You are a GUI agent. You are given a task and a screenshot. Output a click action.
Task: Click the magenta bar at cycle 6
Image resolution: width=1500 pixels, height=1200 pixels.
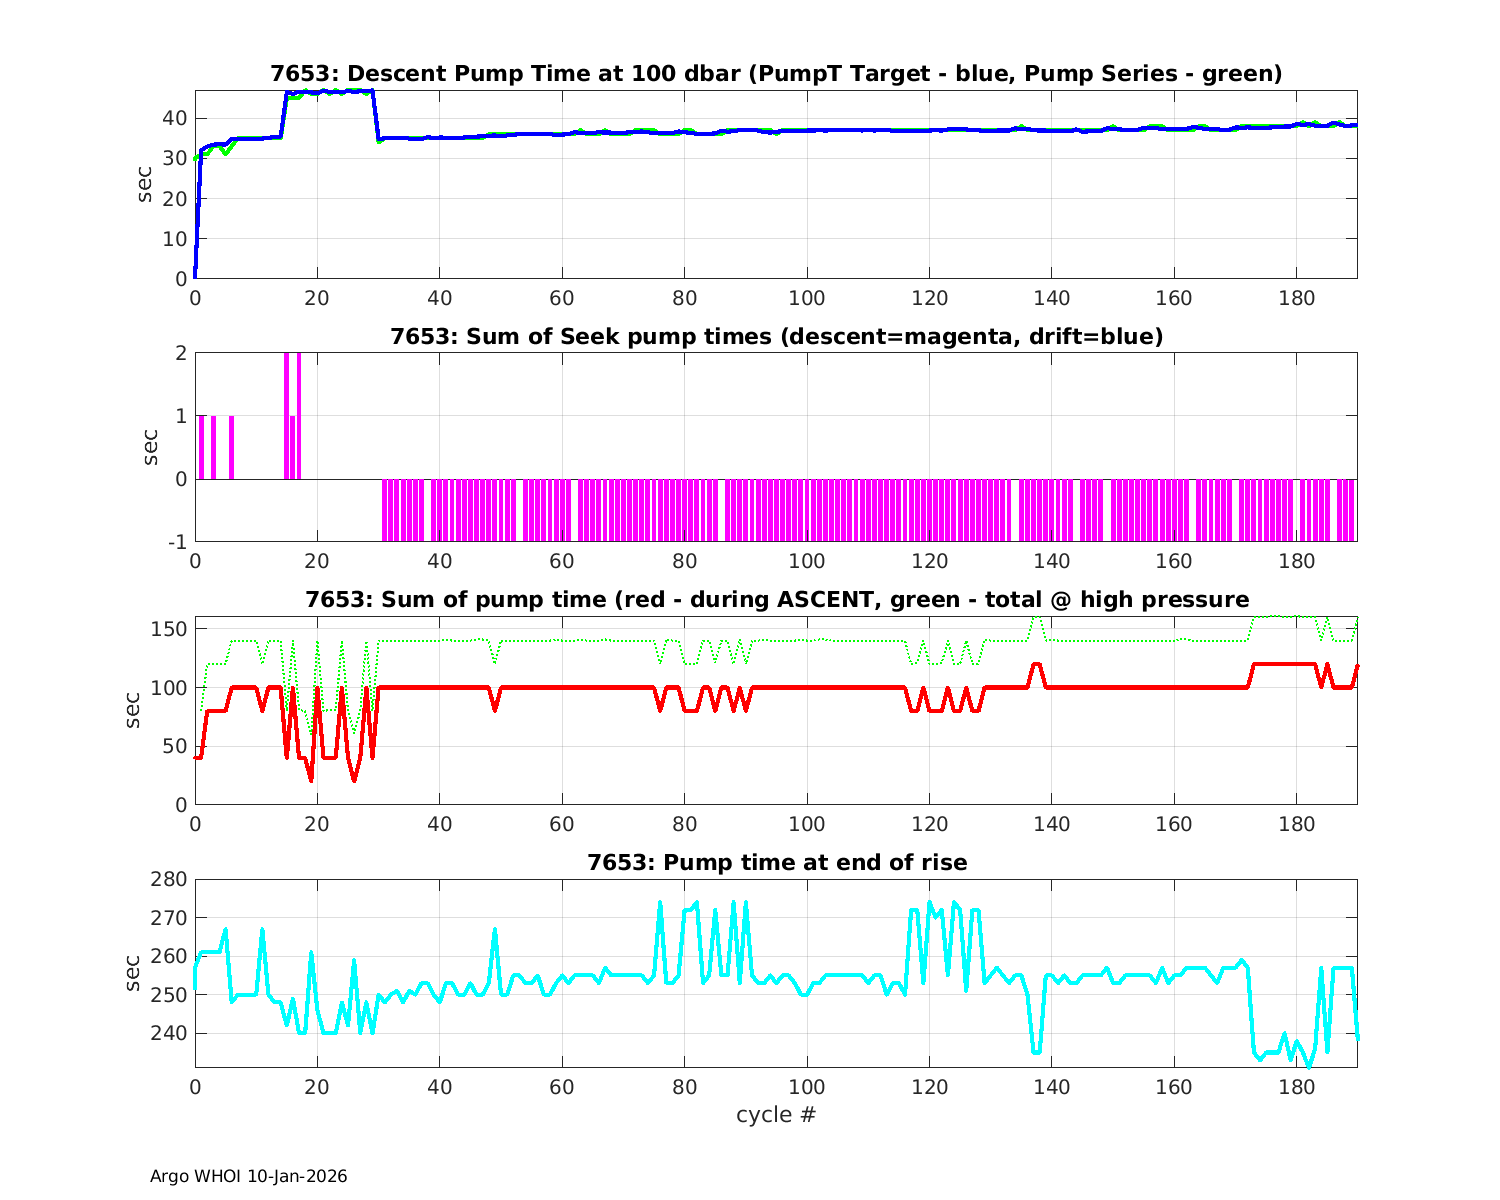click(x=231, y=447)
